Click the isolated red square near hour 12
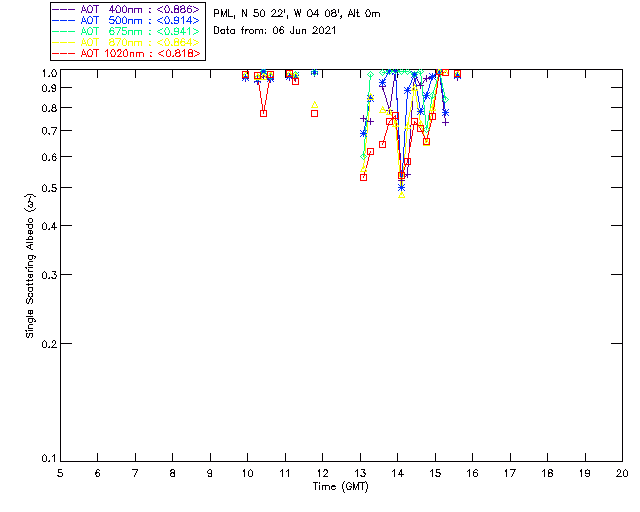Screen dimensions: 640x512 pos(314,114)
